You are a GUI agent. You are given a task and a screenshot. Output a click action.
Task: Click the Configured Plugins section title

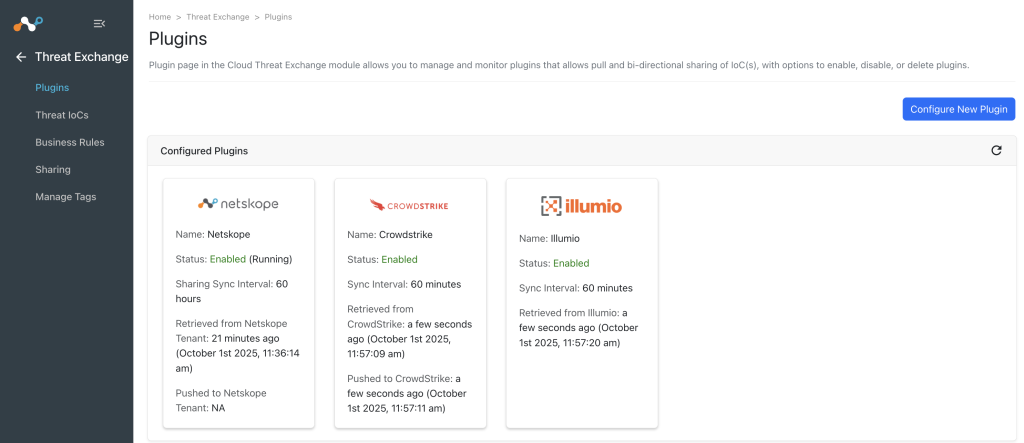[x=204, y=151]
